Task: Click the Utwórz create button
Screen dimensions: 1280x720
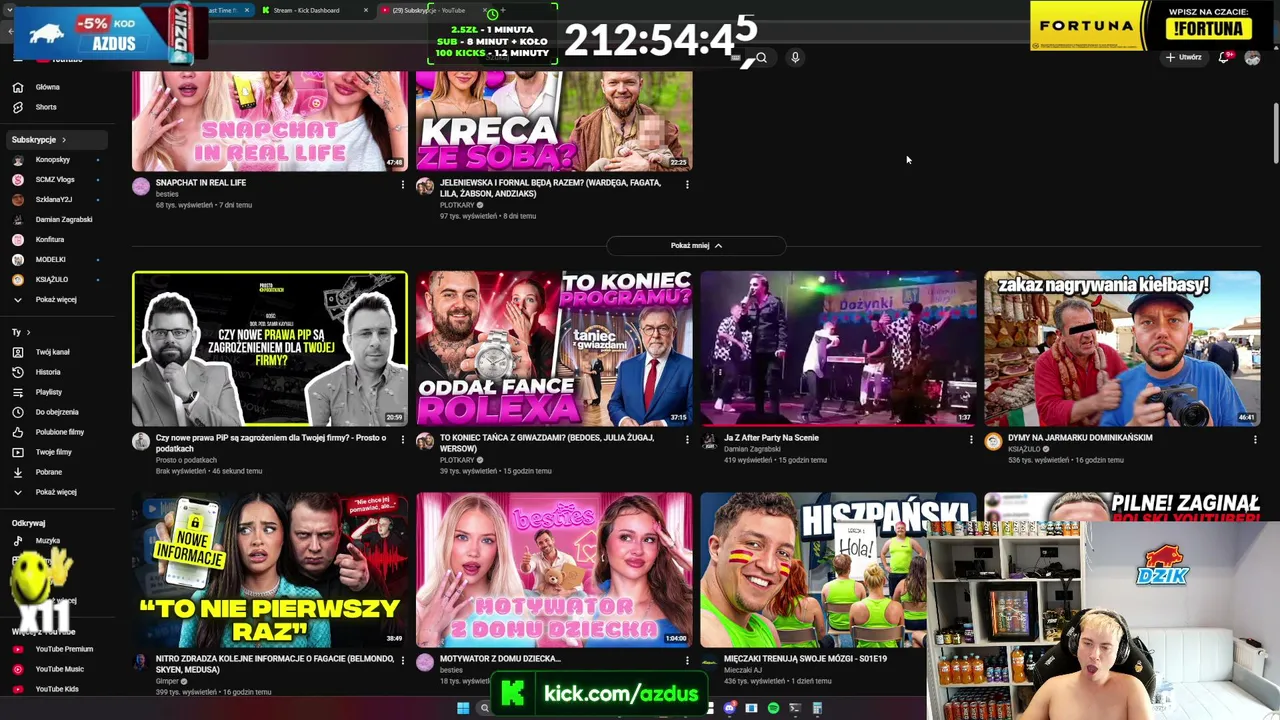Action: 1184,57
